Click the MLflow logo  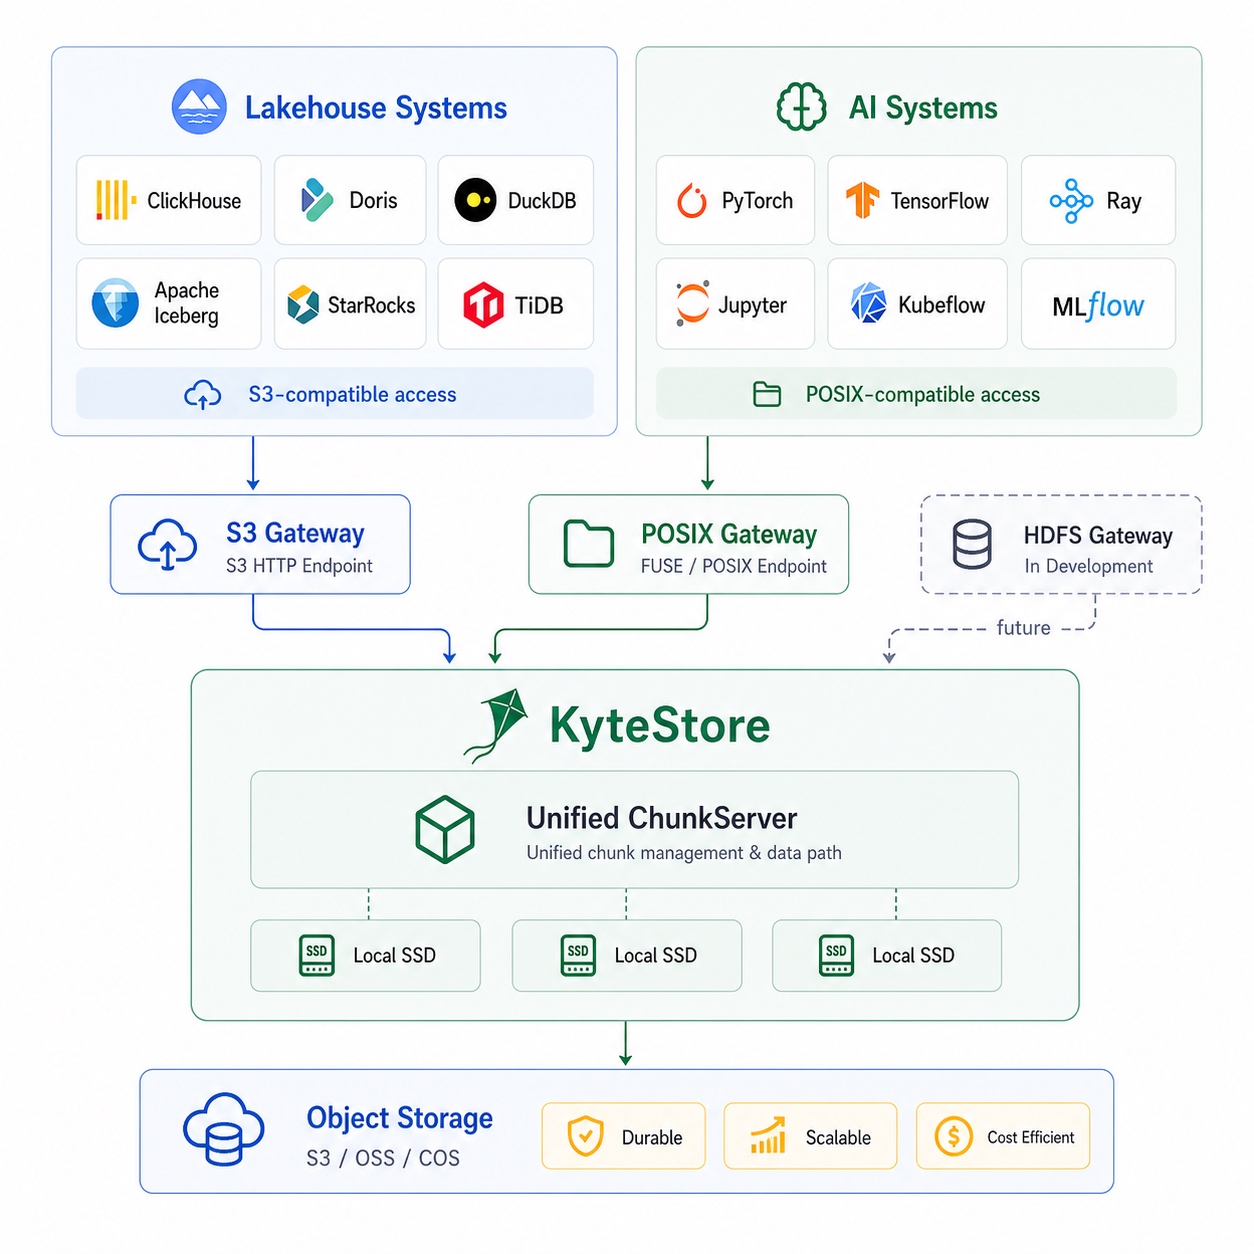(x=1098, y=305)
